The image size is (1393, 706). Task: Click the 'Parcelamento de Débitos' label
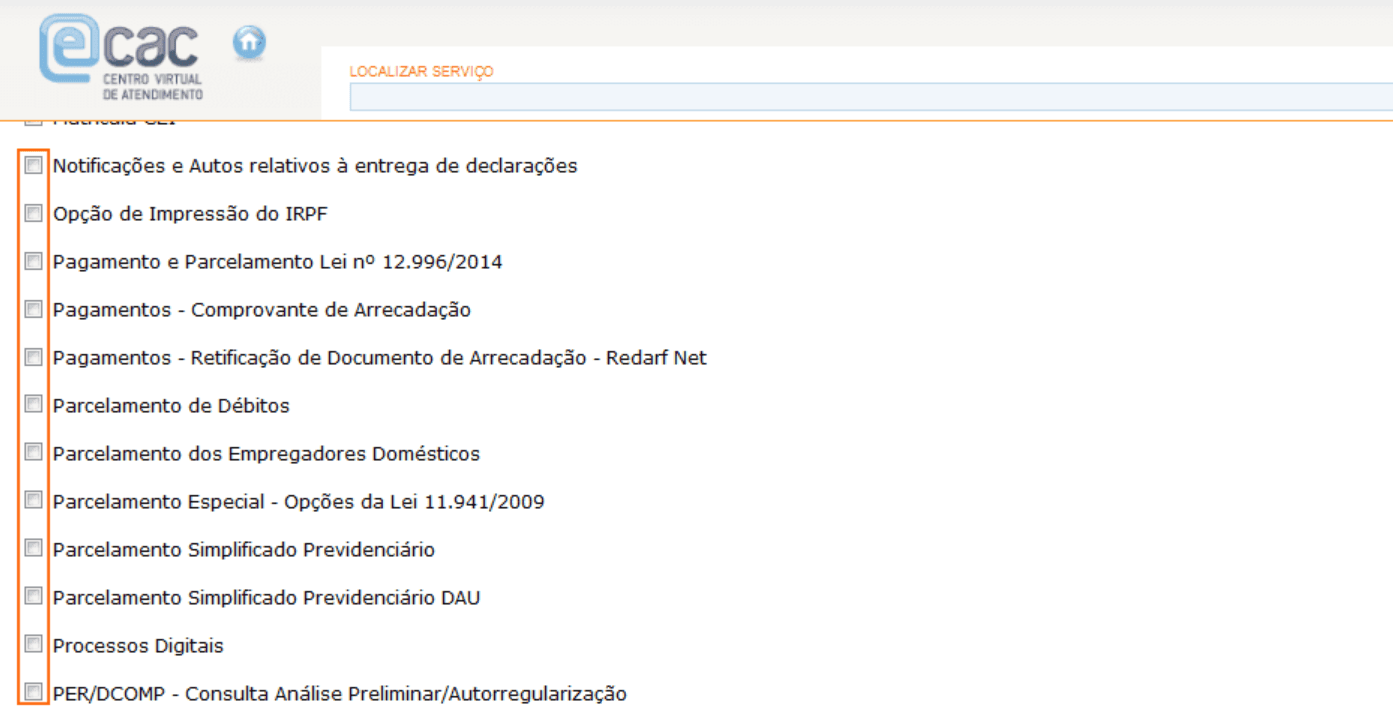coord(171,406)
